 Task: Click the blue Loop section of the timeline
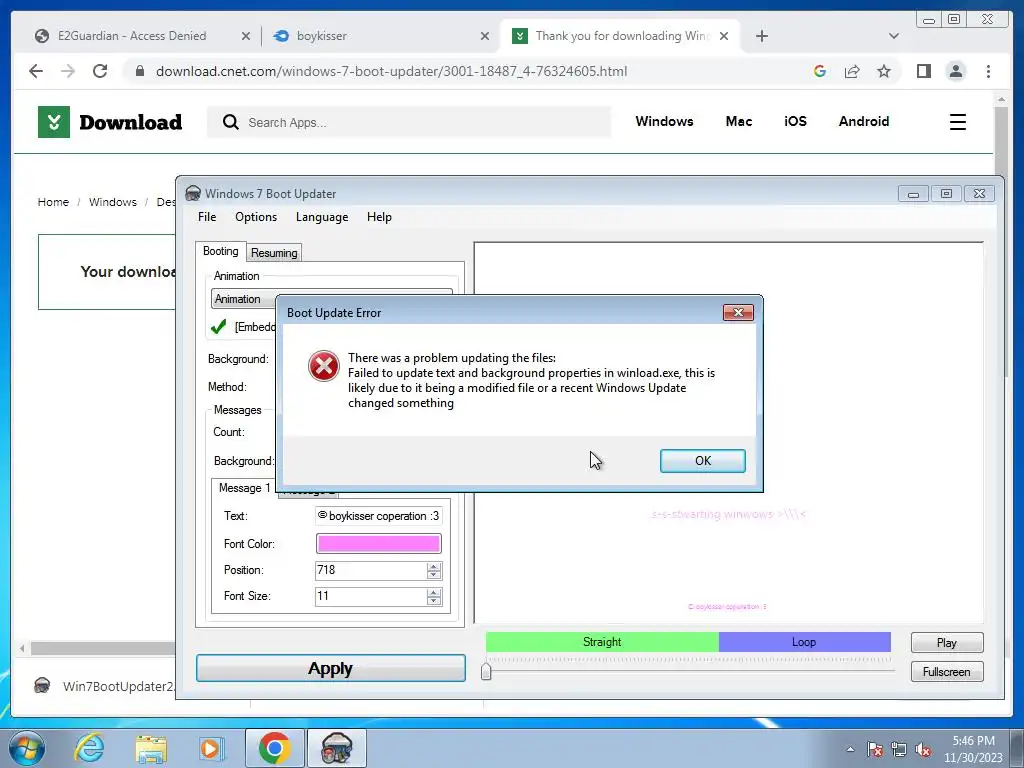(804, 642)
